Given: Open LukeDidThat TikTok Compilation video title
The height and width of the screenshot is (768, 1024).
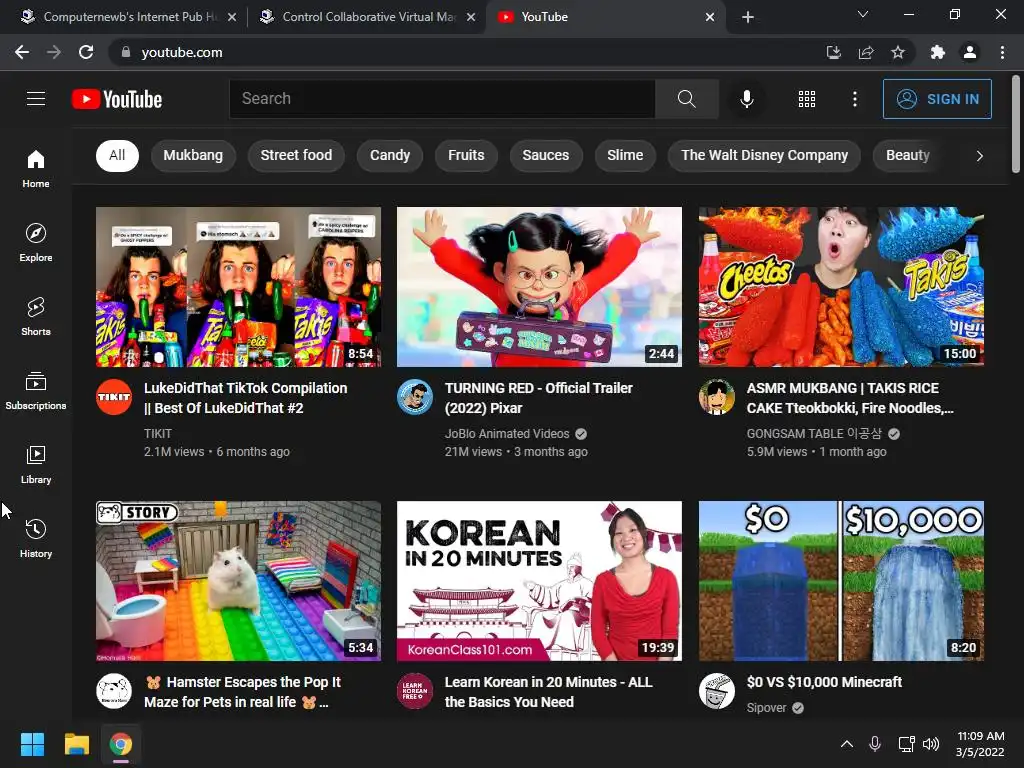Looking at the screenshot, I should tap(246, 398).
